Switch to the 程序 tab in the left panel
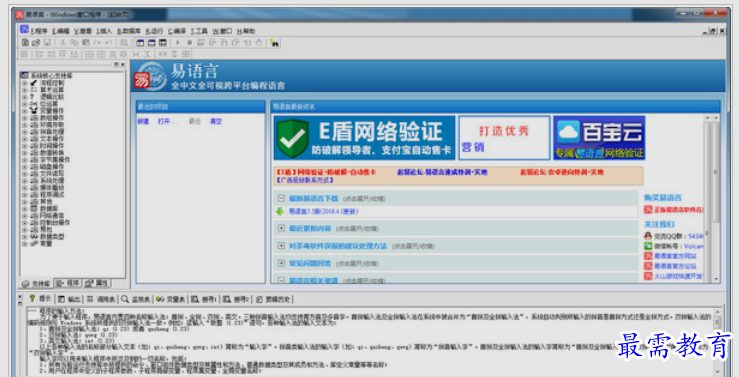The height and width of the screenshot is (377, 739). [x=68, y=283]
